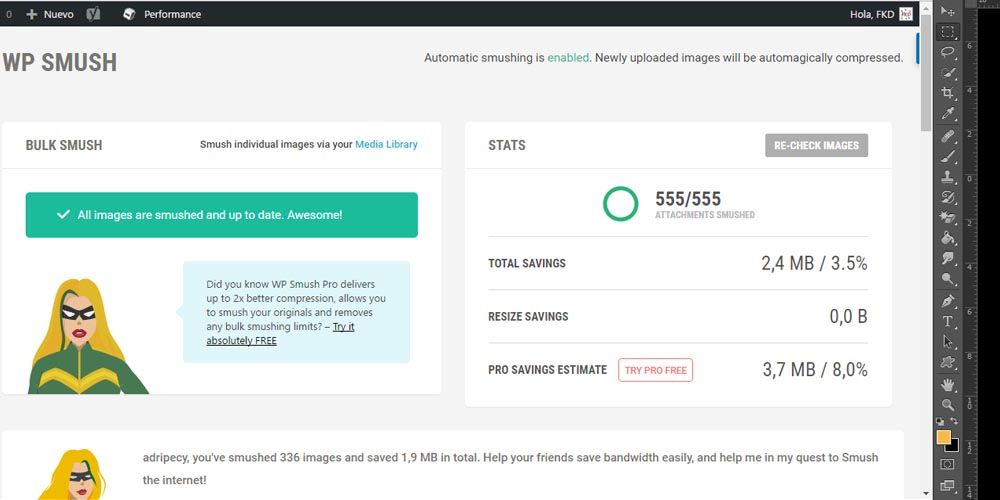Select the Pen tool
The width and height of the screenshot is (1000, 500).
[948, 300]
